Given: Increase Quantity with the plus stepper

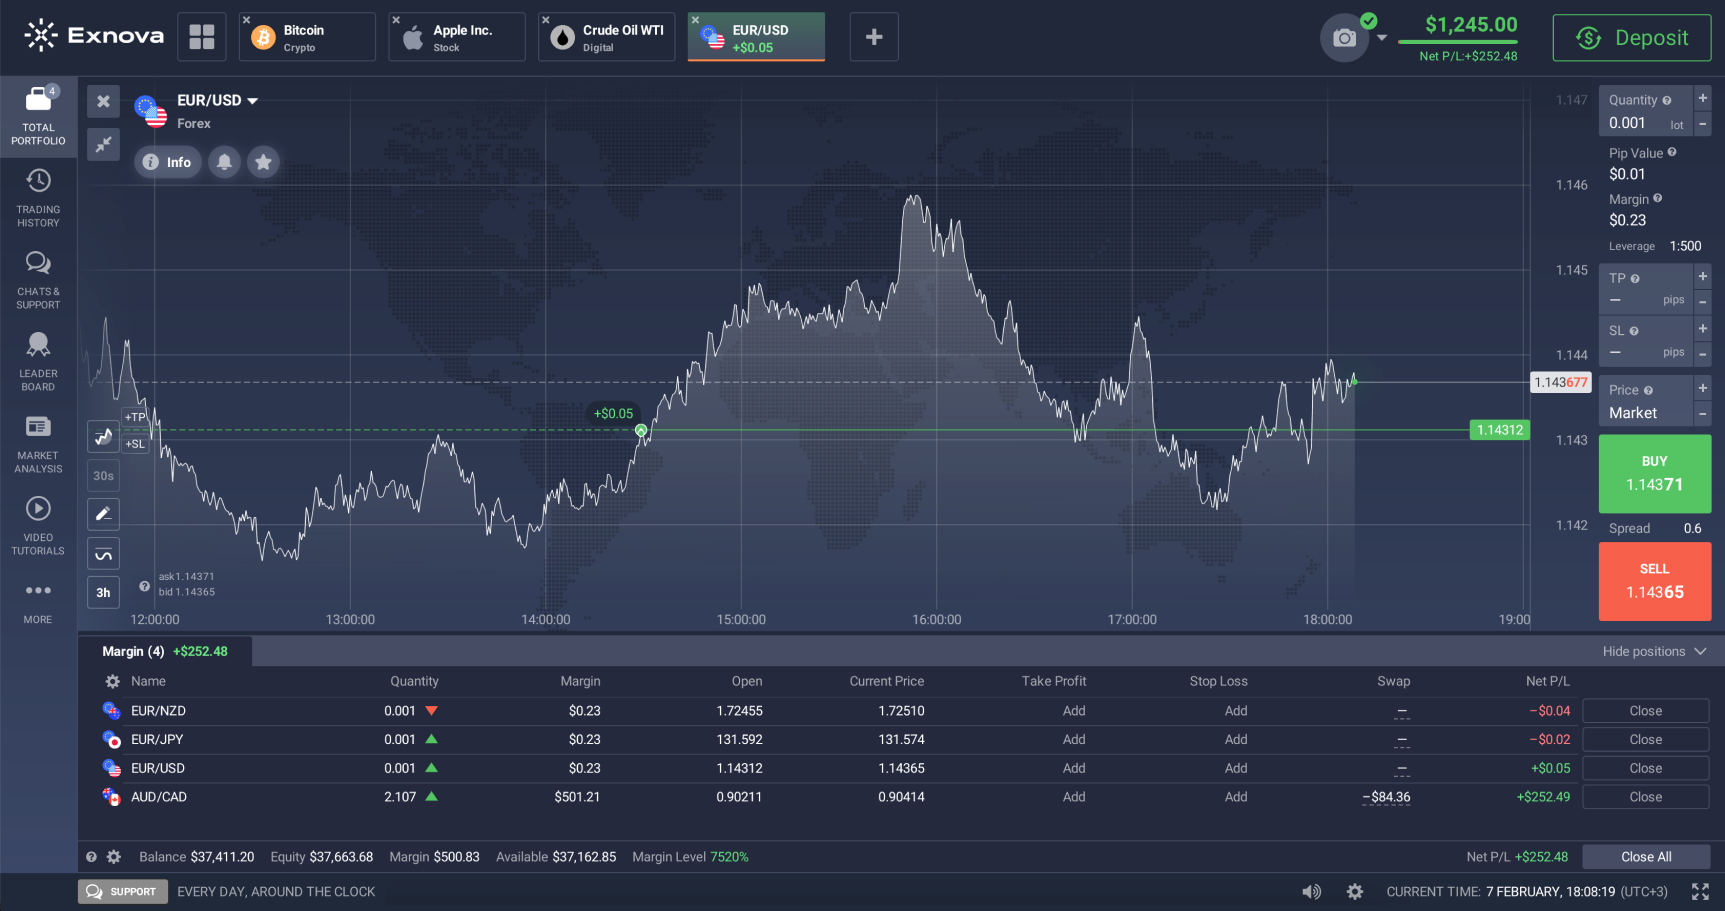Looking at the screenshot, I should click(x=1703, y=97).
